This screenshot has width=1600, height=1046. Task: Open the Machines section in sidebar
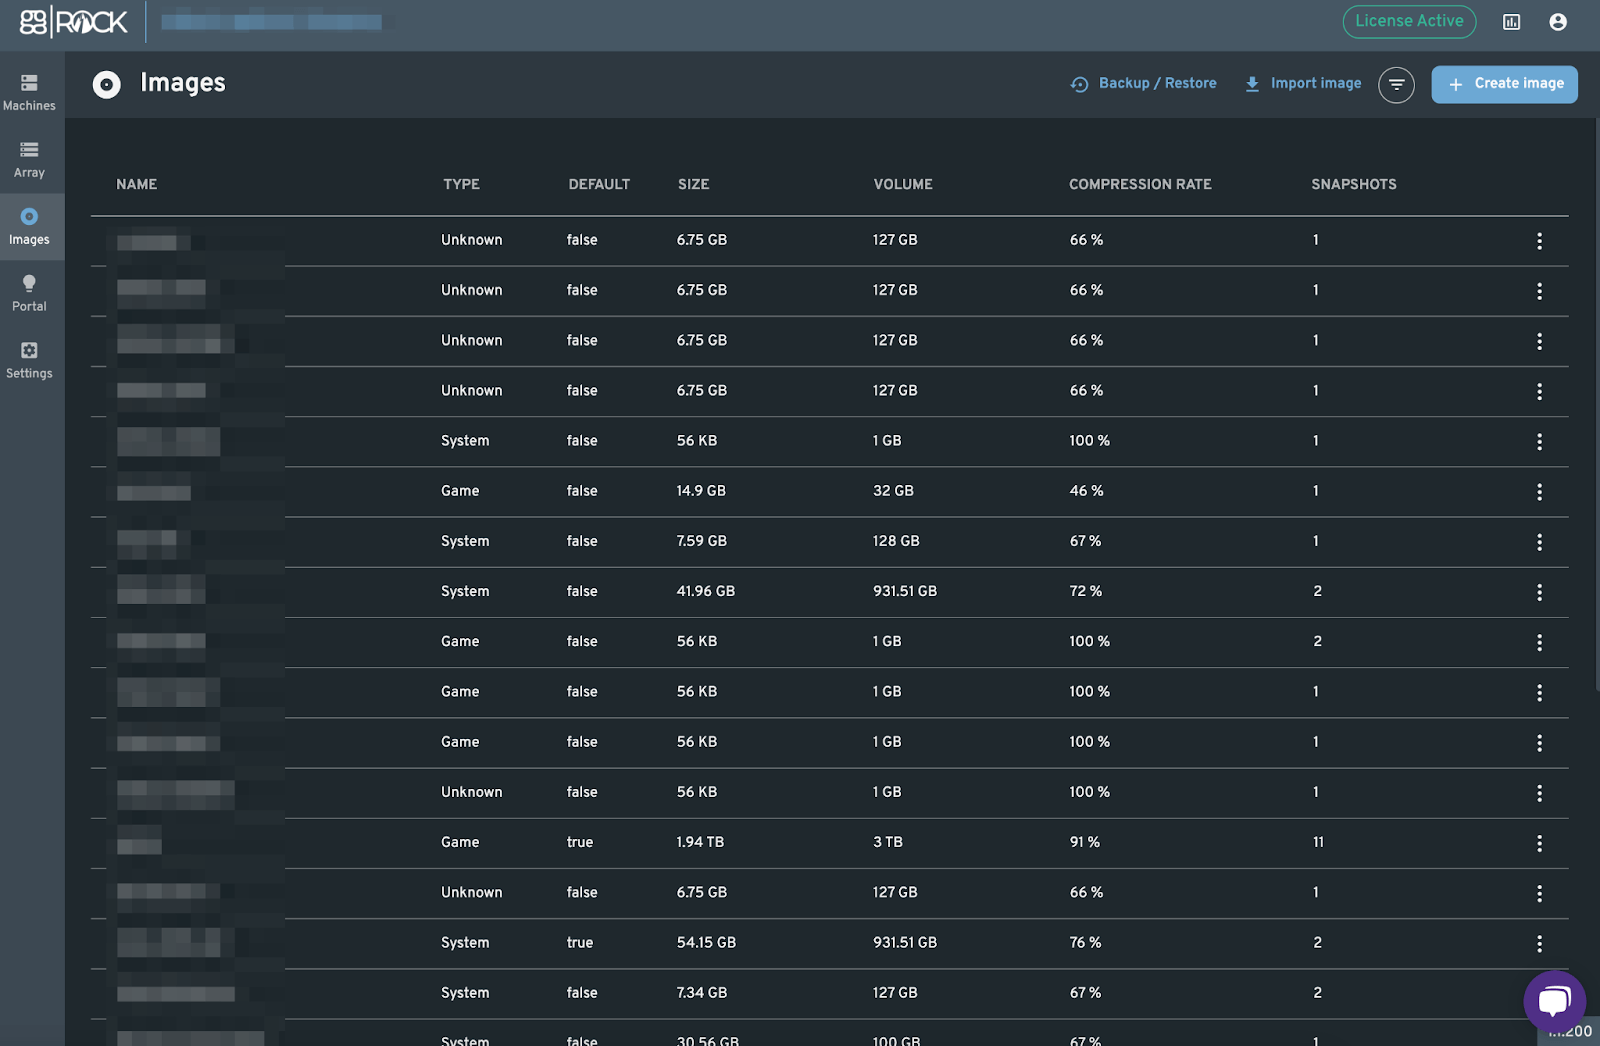click(29, 92)
